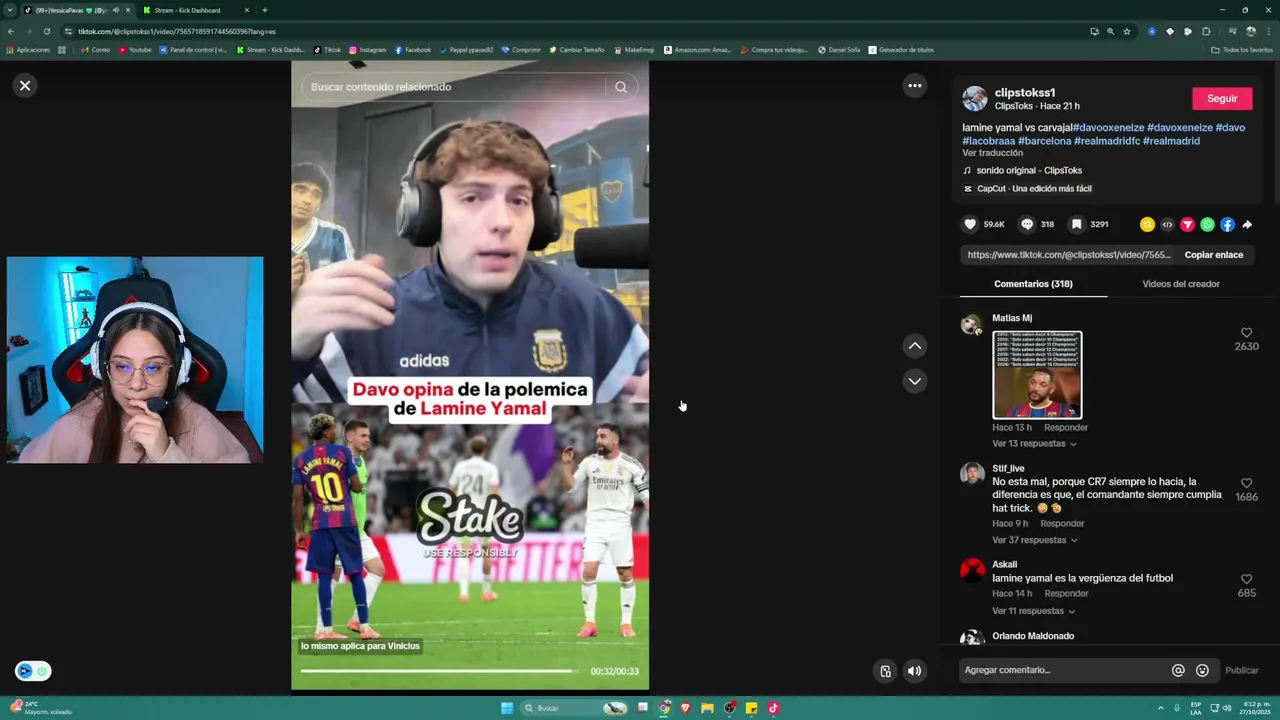Like Askali's comment
Image resolution: width=1280 pixels, height=720 pixels.
[x=1246, y=579]
